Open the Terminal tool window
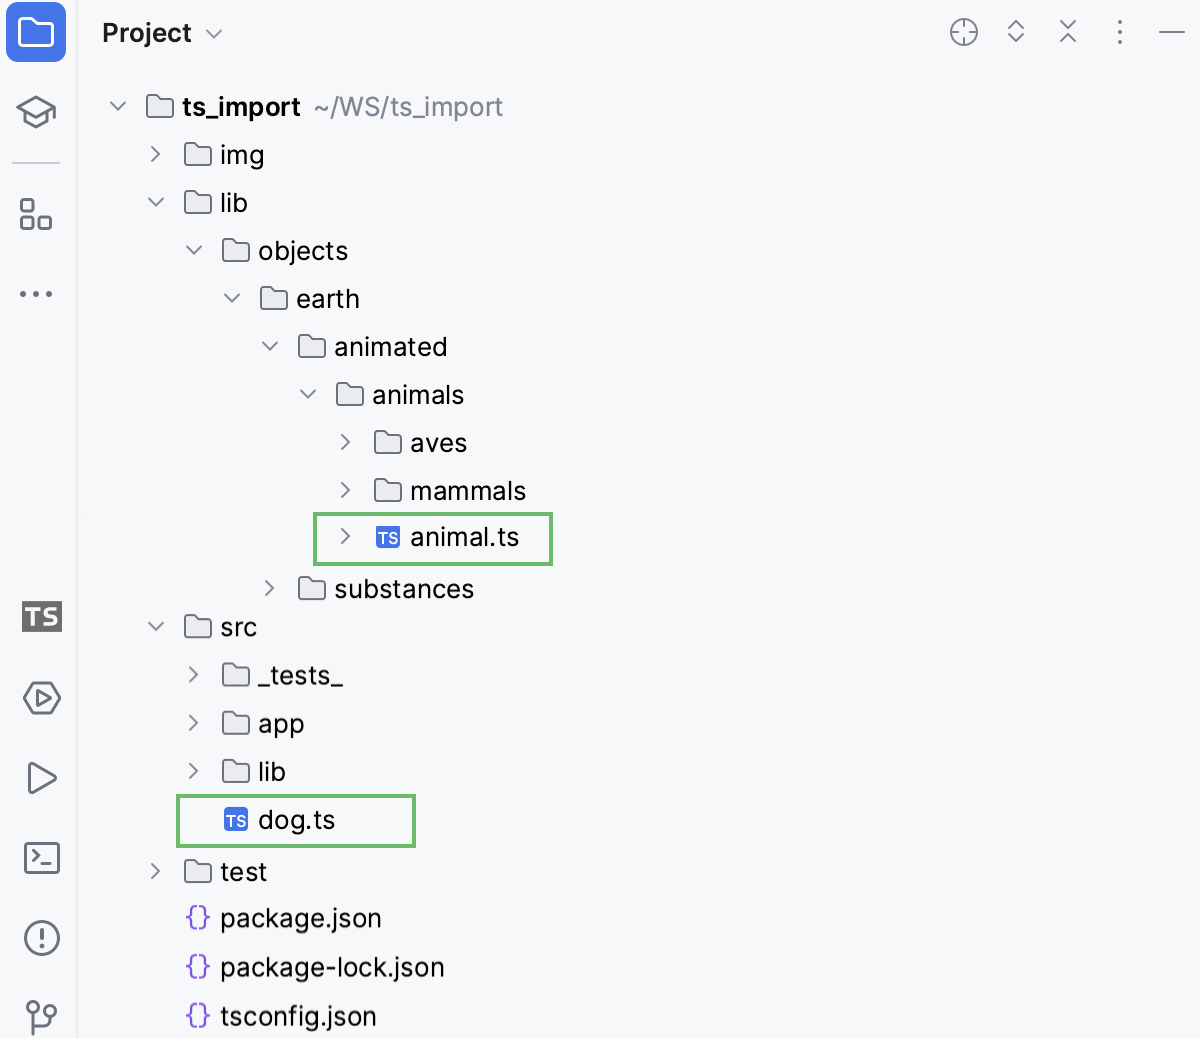1200x1038 pixels. [41, 858]
